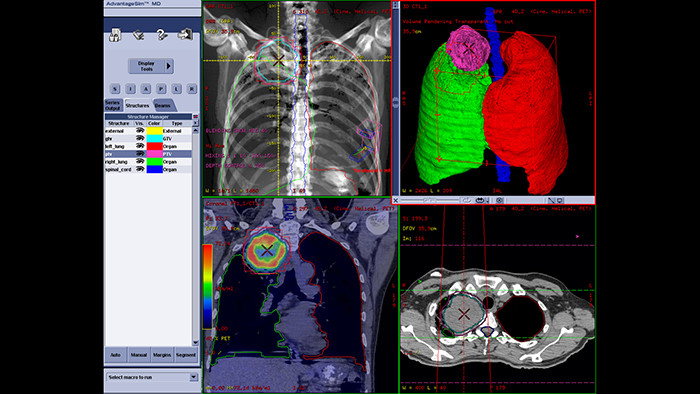This screenshot has width=700, height=394.
Task: Expand Structure Manager column header arrow
Action: point(195,123)
